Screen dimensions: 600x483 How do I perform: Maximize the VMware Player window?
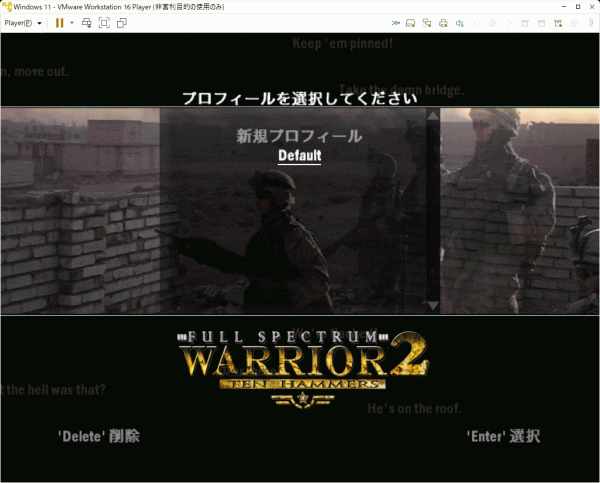click(578, 7)
